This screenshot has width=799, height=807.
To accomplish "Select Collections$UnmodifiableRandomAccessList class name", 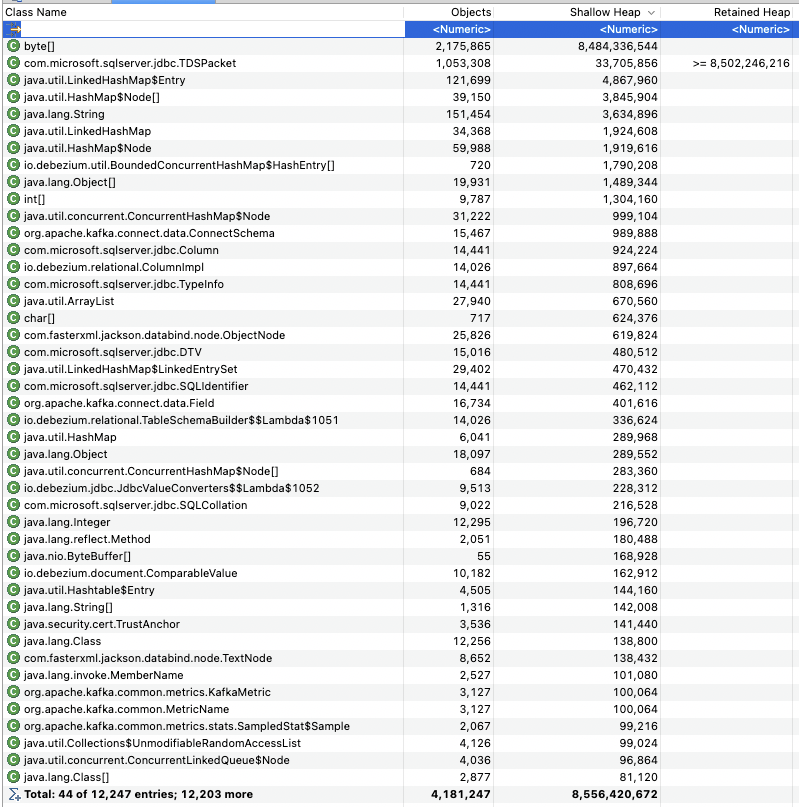I will click(162, 743).
